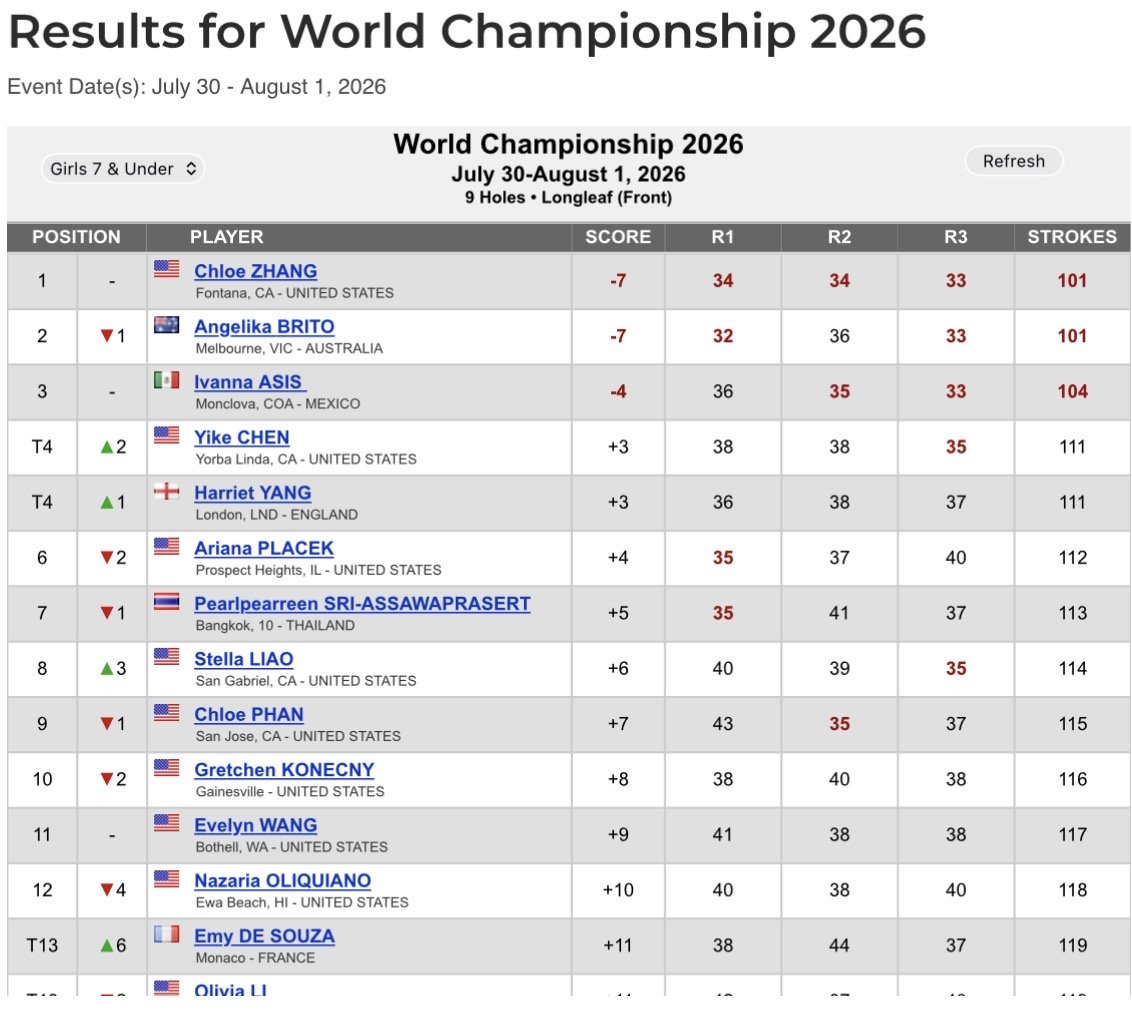Open Pearlpearreen SRI-ASSAWAPRASERT player link
The image size is (1132, 1010).
tap(362, 604)
